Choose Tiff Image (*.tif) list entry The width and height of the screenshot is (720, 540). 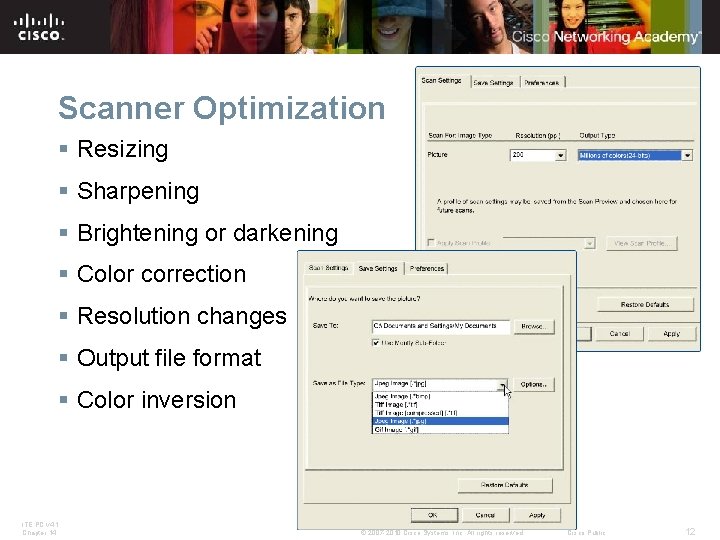tap(440, 405)
